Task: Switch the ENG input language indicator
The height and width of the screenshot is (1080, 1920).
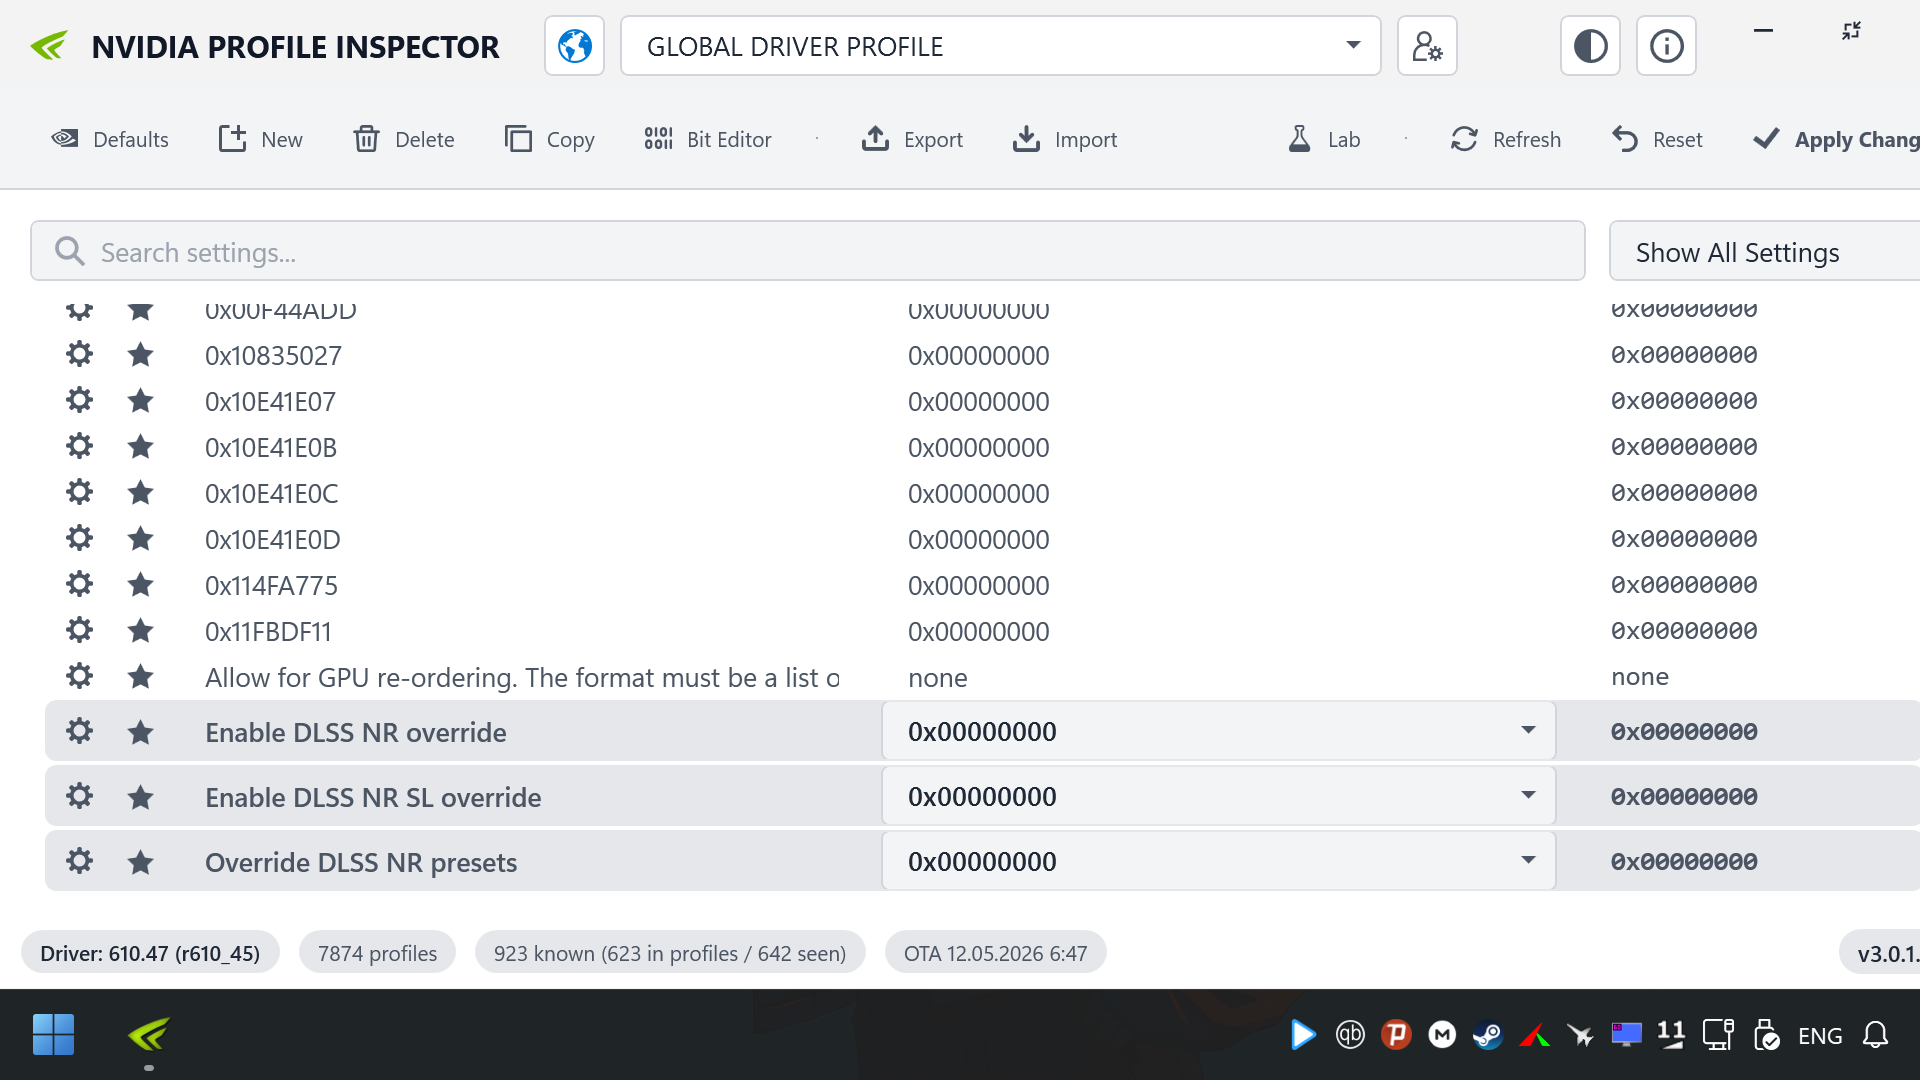Action: (1820, 1036)
